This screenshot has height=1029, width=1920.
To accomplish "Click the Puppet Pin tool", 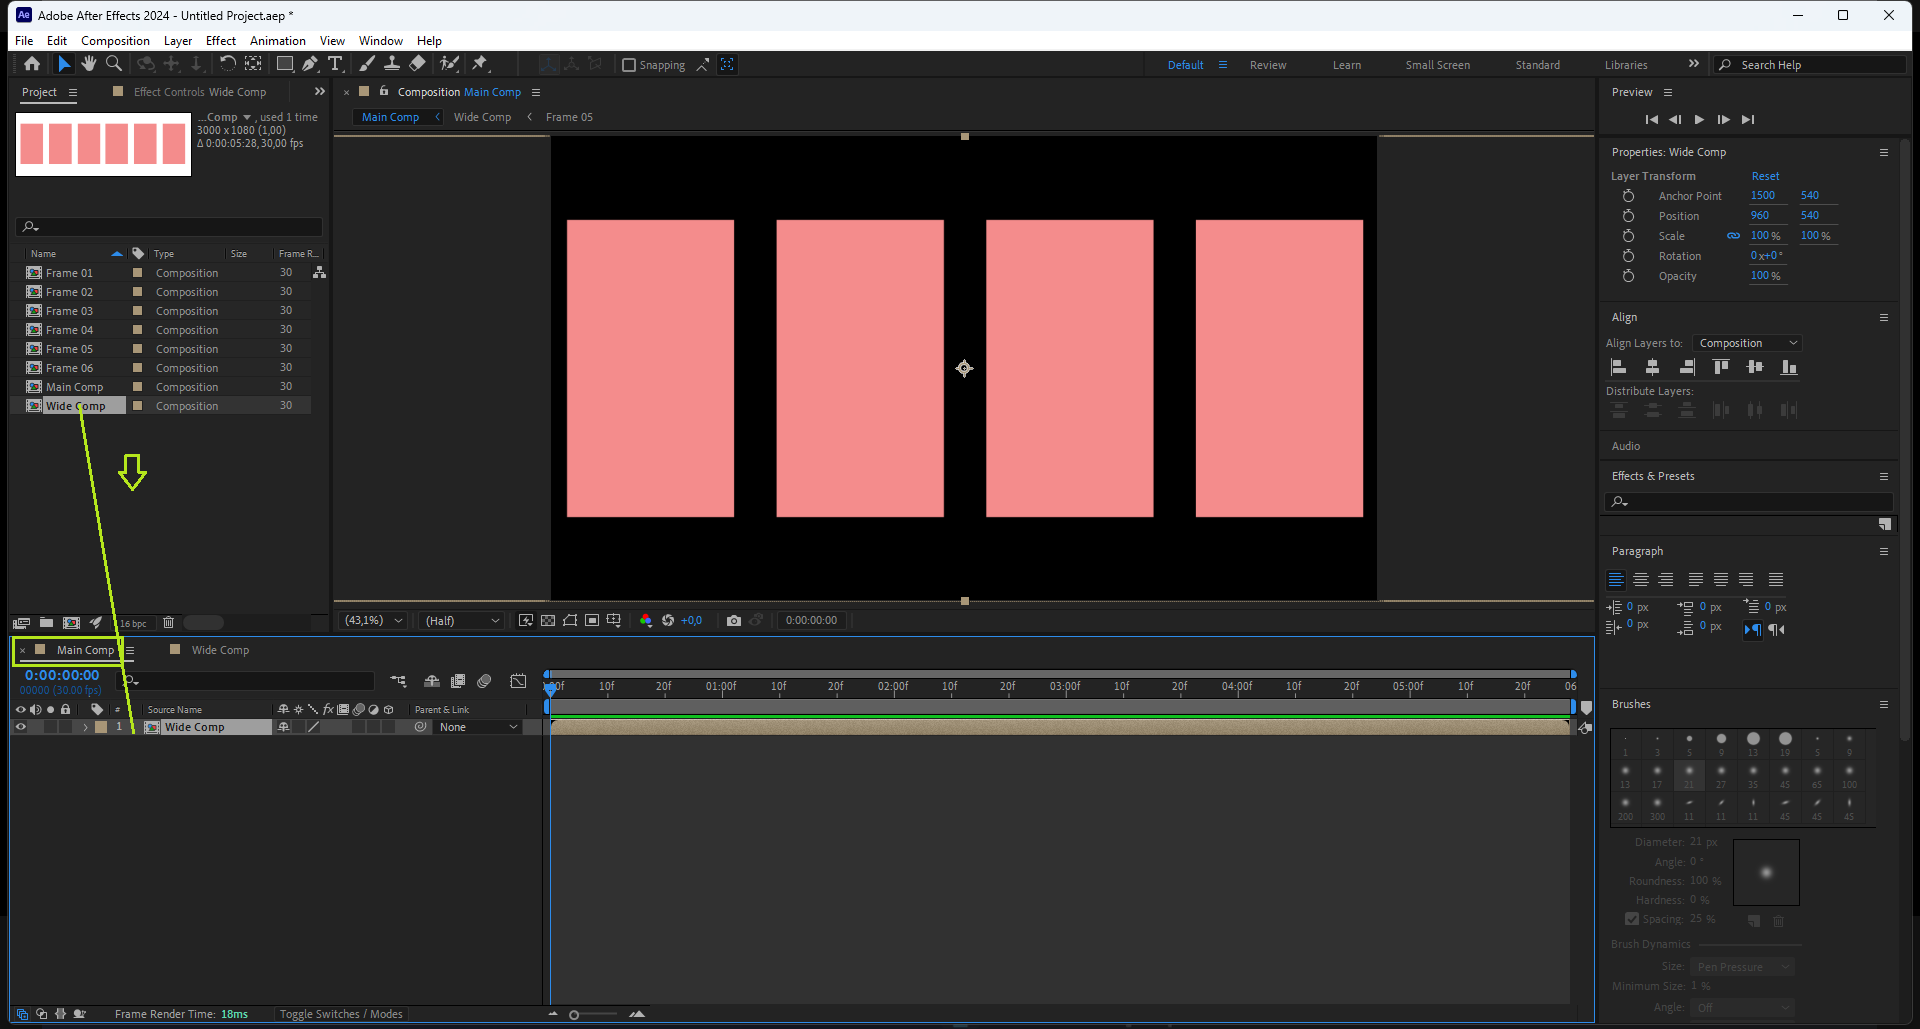I will (480, 64).
